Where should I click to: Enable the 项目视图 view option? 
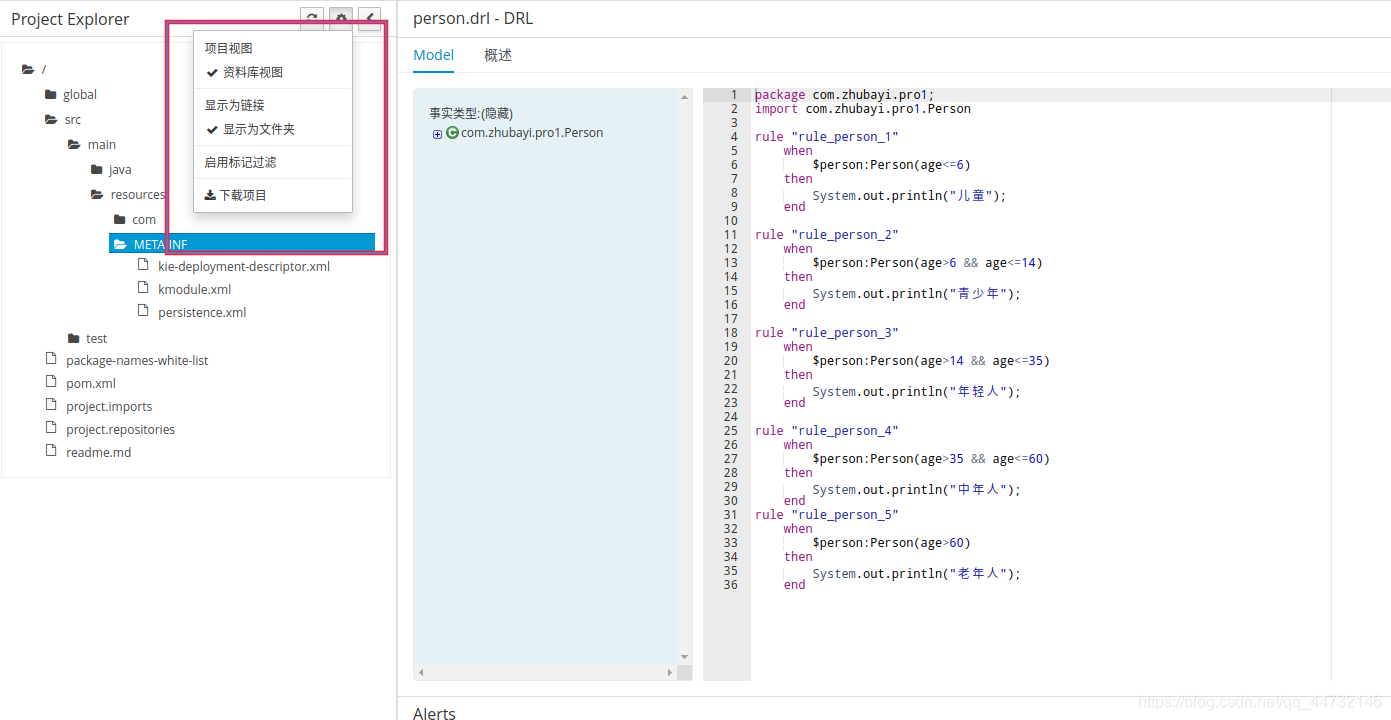click(229, 47)
